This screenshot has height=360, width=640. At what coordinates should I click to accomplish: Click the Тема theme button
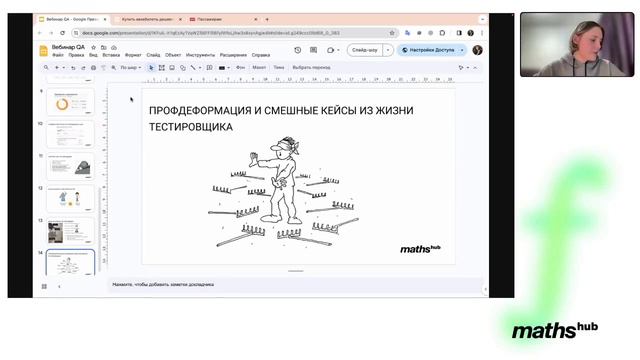coord(279,68)
